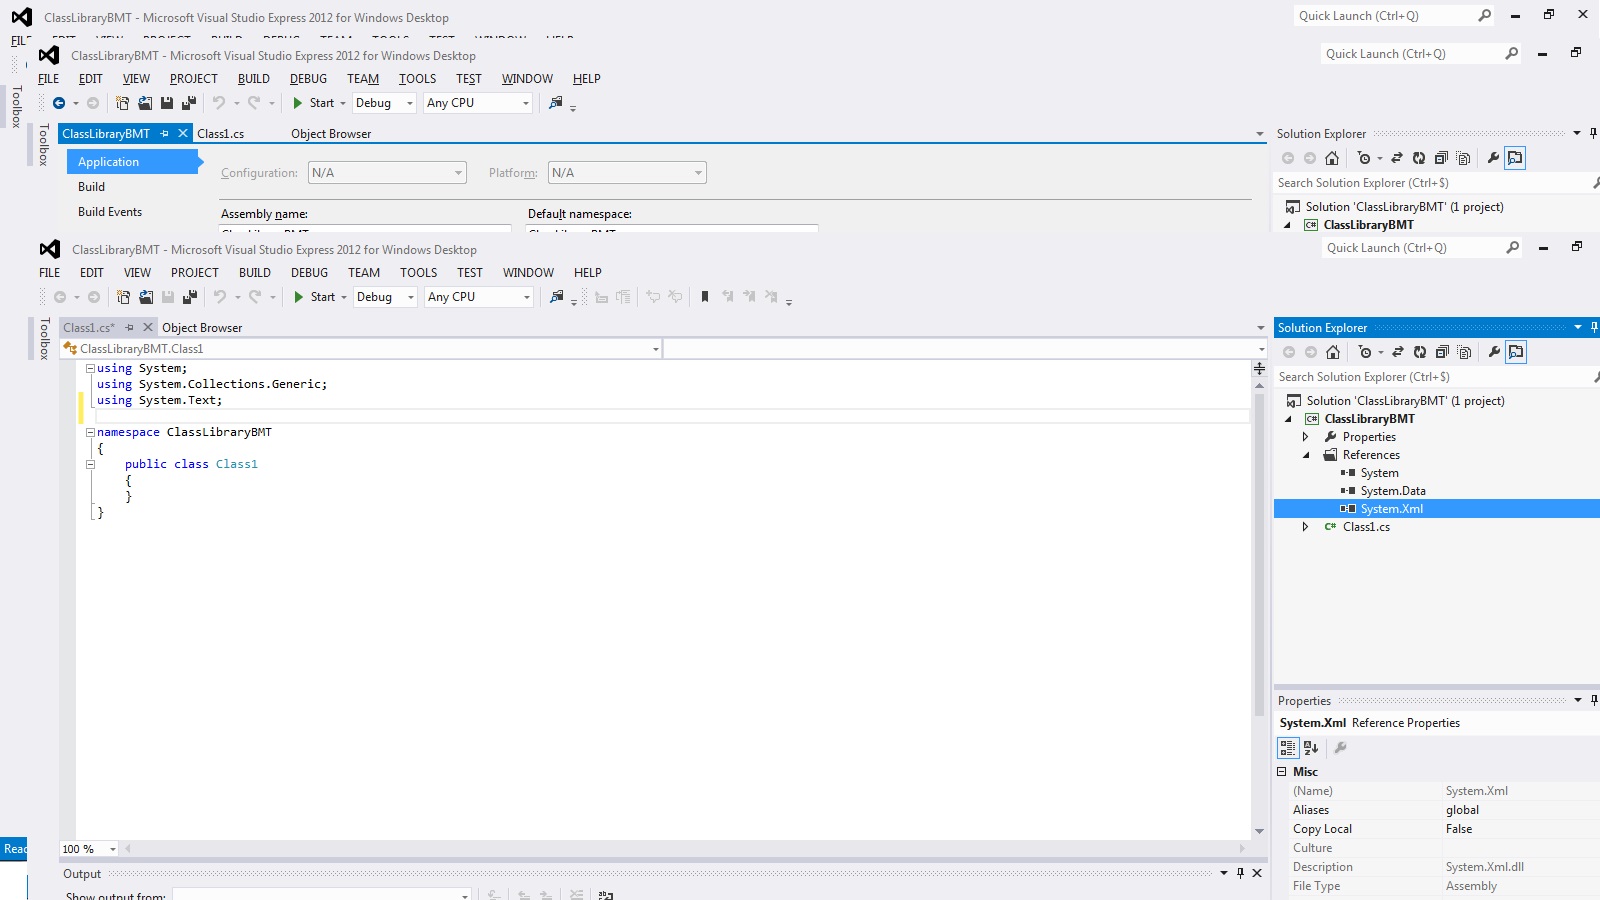The height and width of the screenshot is (900, 1600).
Task: Click Open File icon in front window toolbar
Action: pyautogui.click(x=146, y=297)
